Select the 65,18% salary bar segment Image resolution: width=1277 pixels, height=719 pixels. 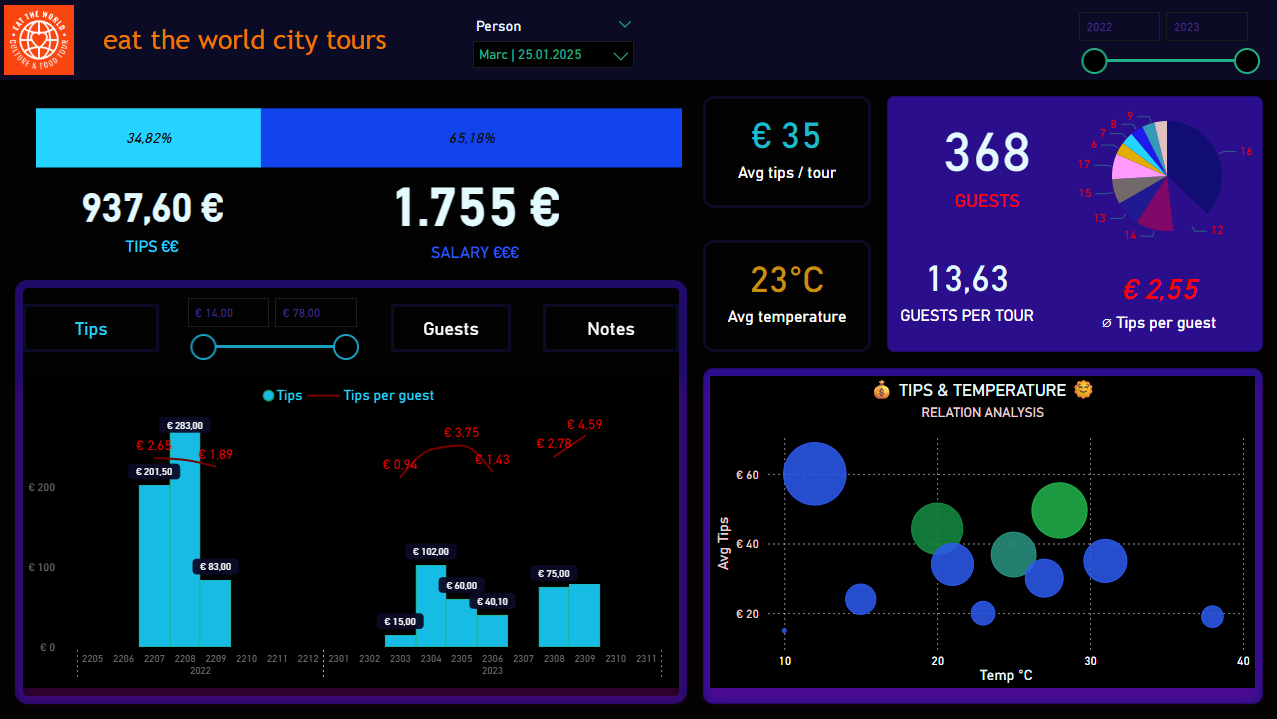coord(471,138)
